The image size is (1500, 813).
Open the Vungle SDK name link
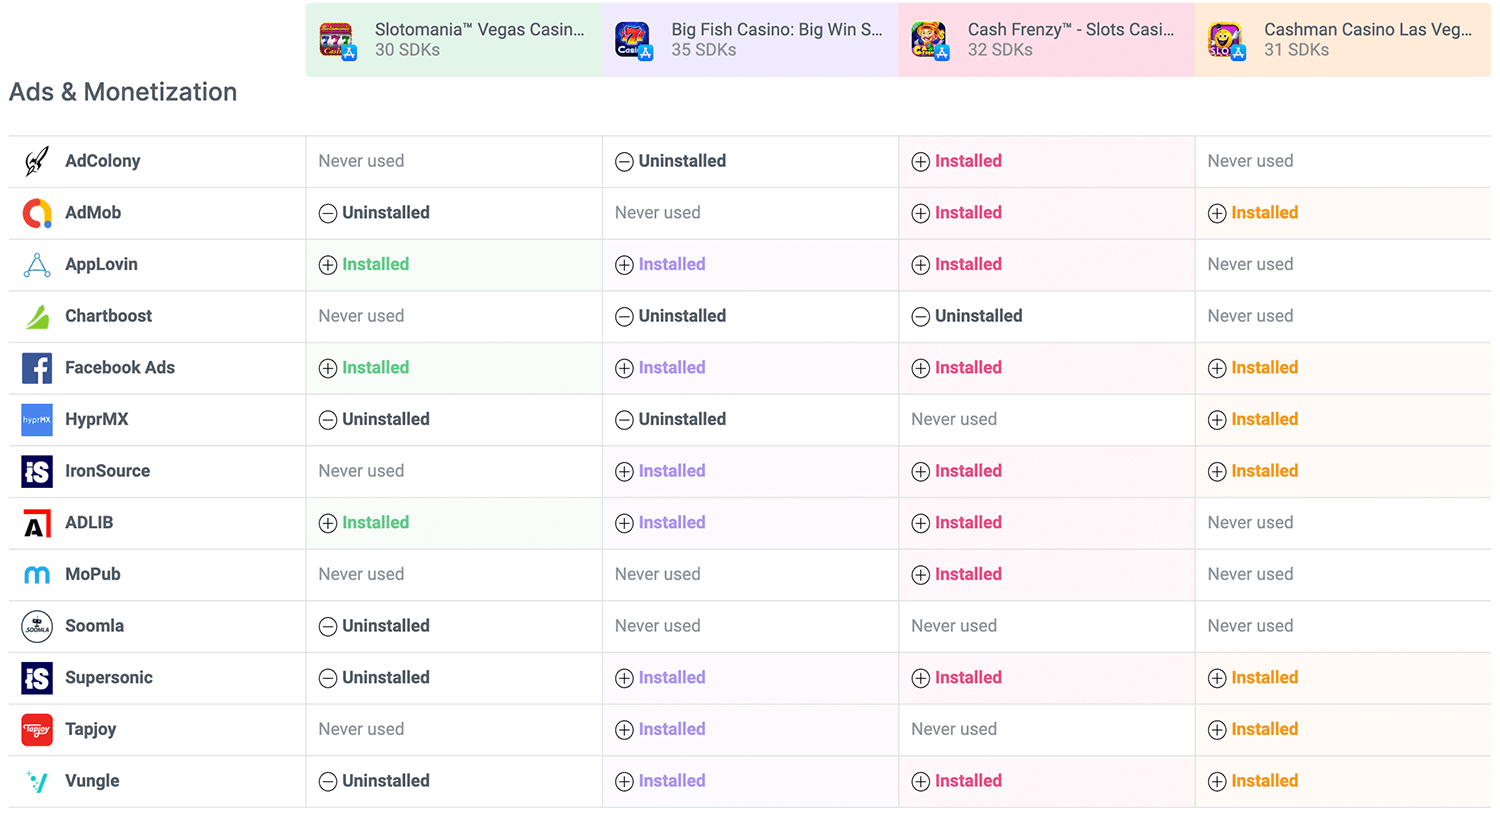92,781
